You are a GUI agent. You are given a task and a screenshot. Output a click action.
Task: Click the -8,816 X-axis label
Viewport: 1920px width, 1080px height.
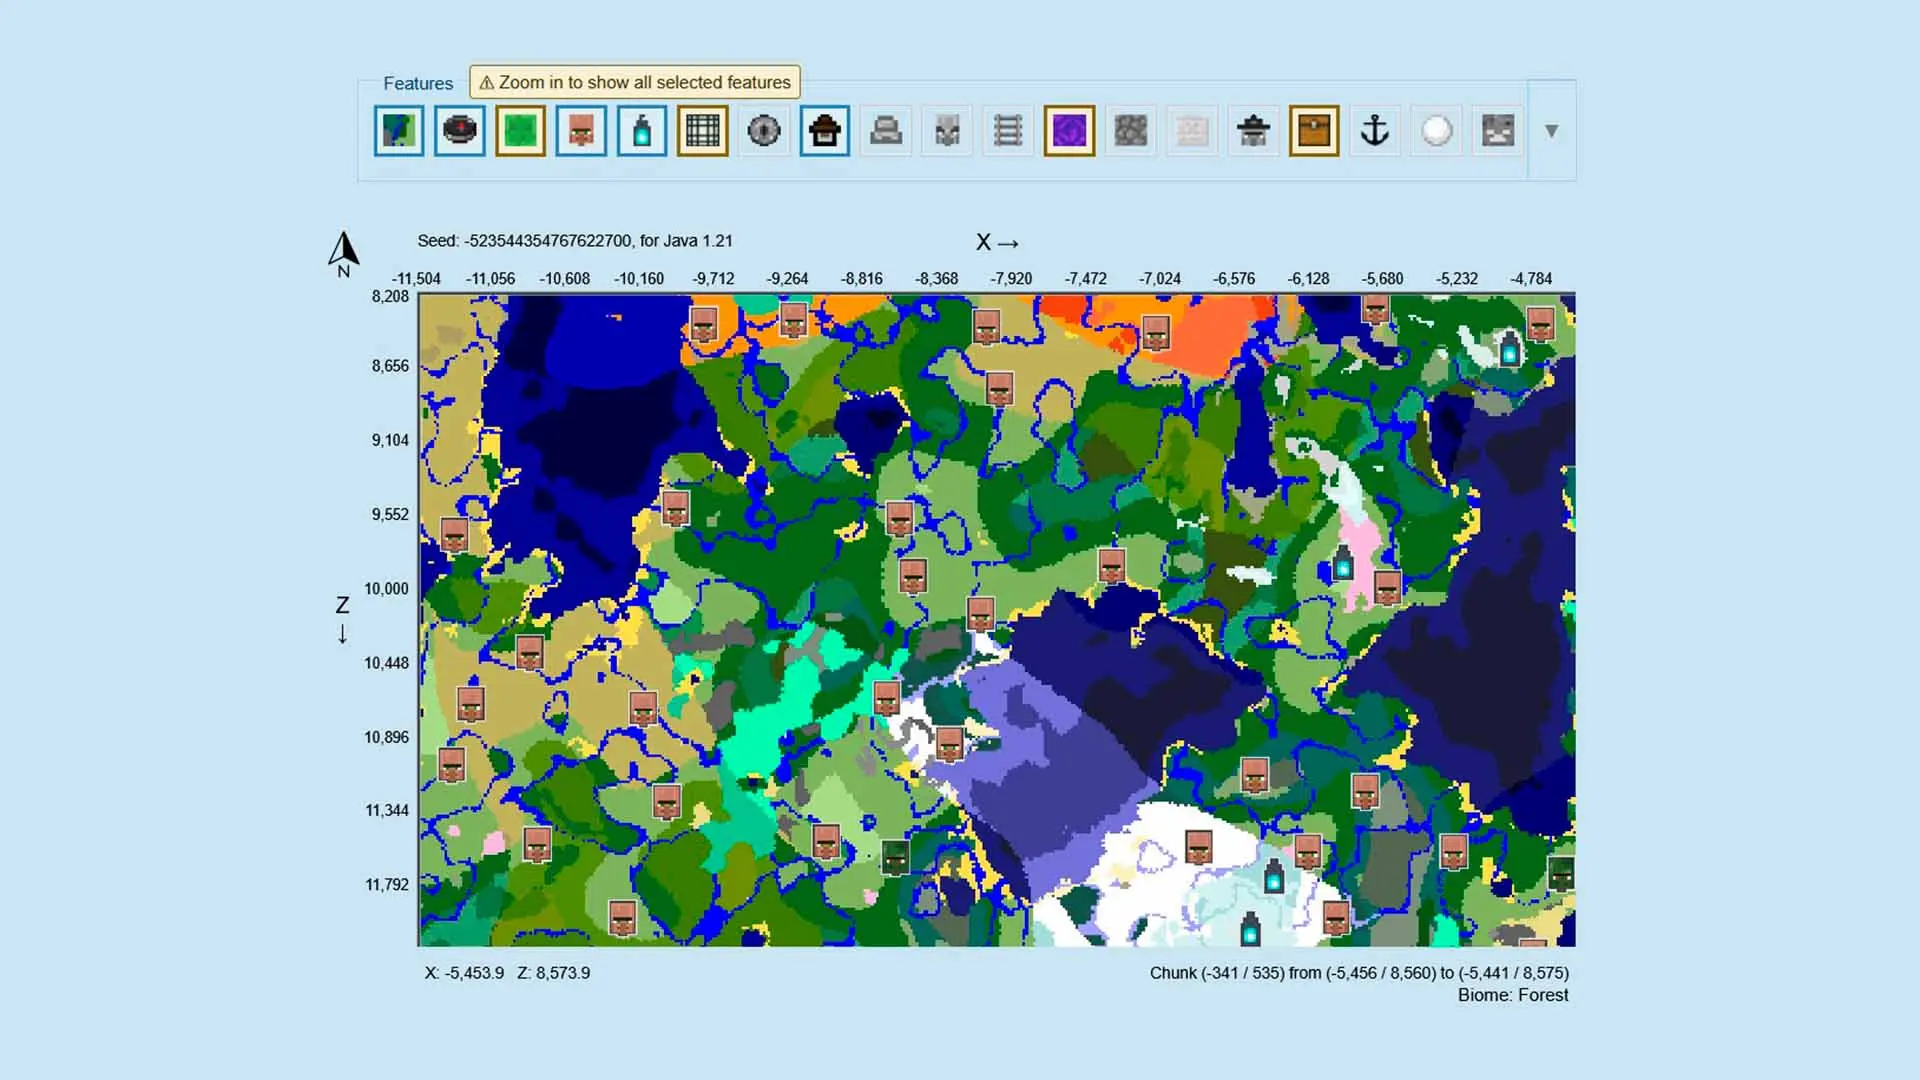[862, 279]
